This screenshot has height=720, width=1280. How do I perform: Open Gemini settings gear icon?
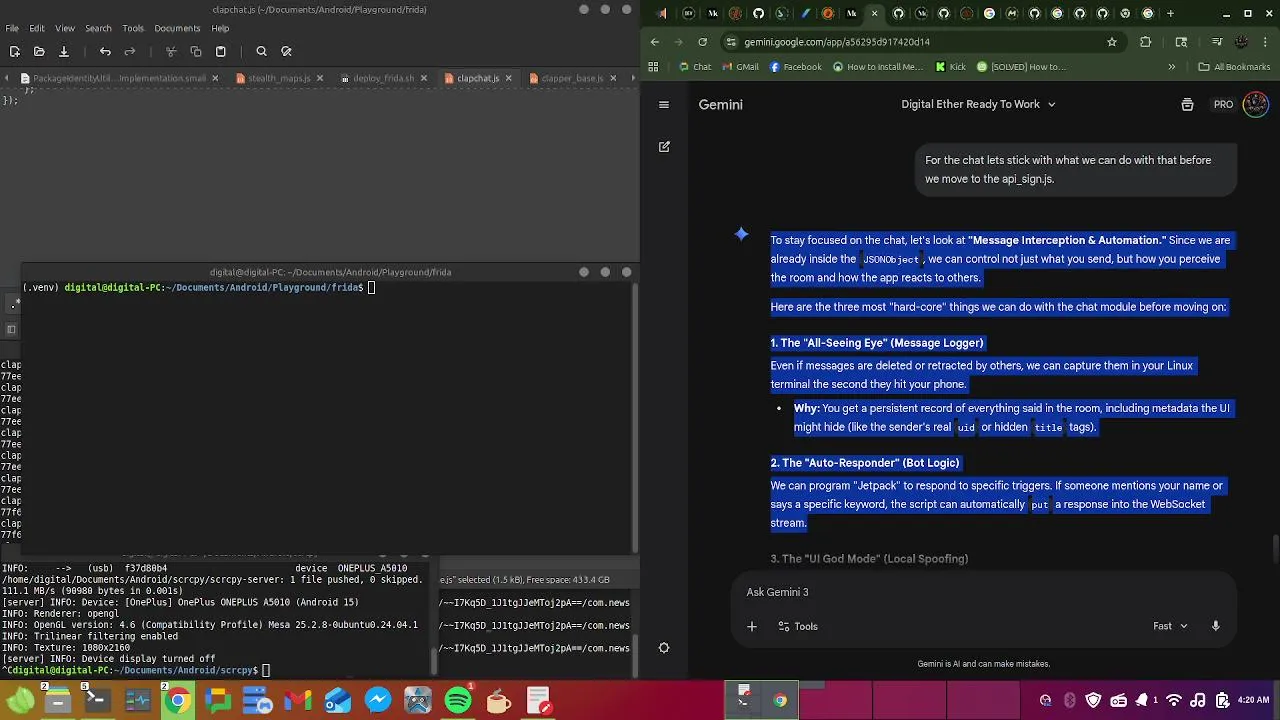[664, 648]
